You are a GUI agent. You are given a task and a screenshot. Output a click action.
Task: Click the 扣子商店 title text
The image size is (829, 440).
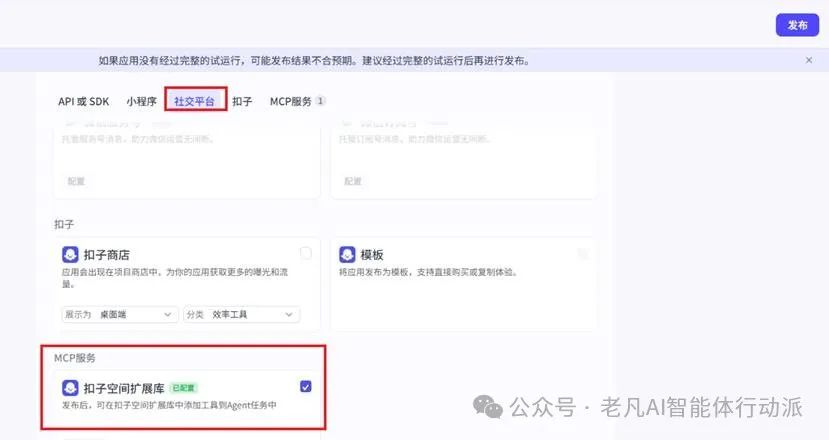click(107, 255)
